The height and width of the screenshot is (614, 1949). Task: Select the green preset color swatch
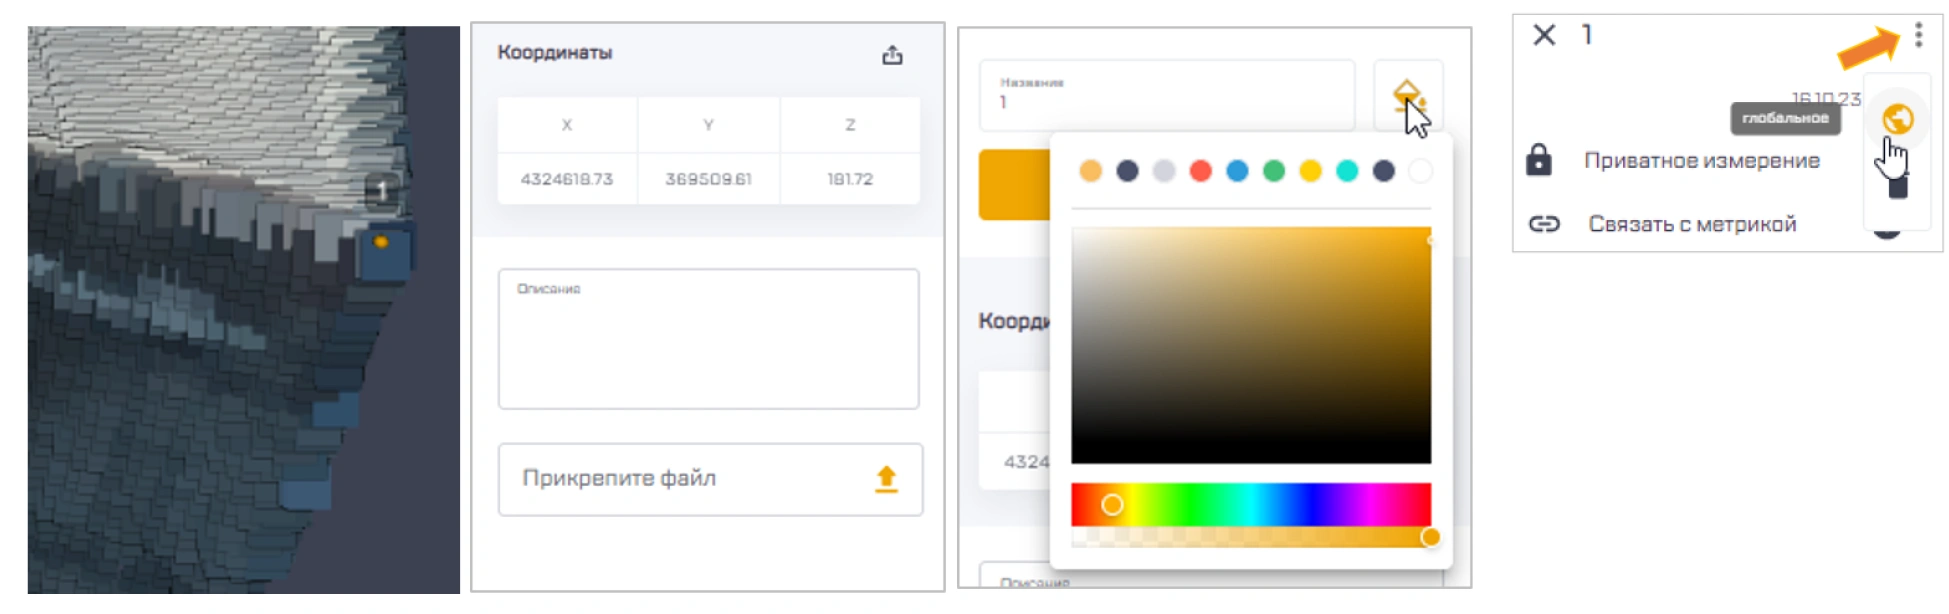tap(1274, 171)
